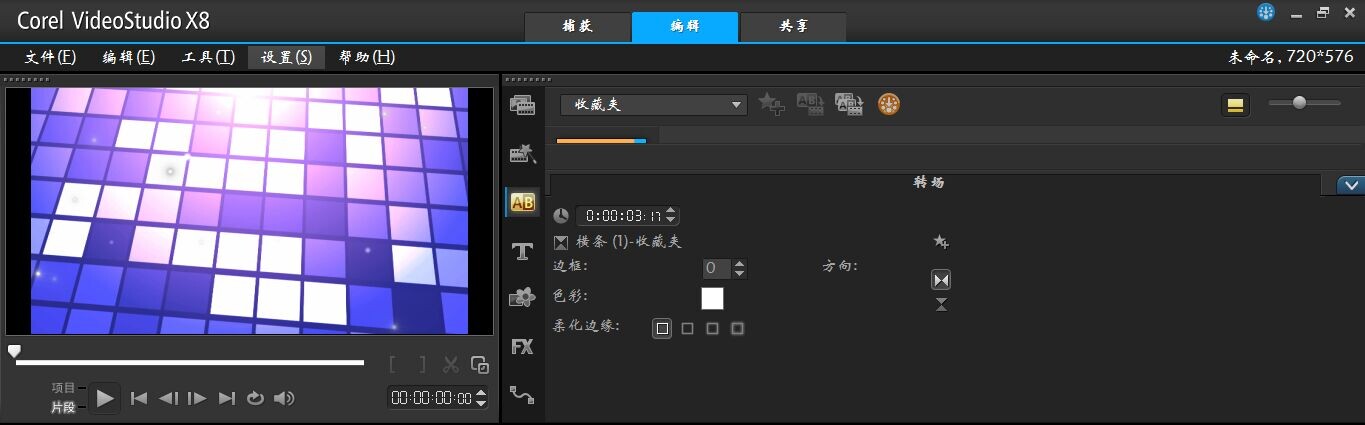Open the FX filter library

522,347
